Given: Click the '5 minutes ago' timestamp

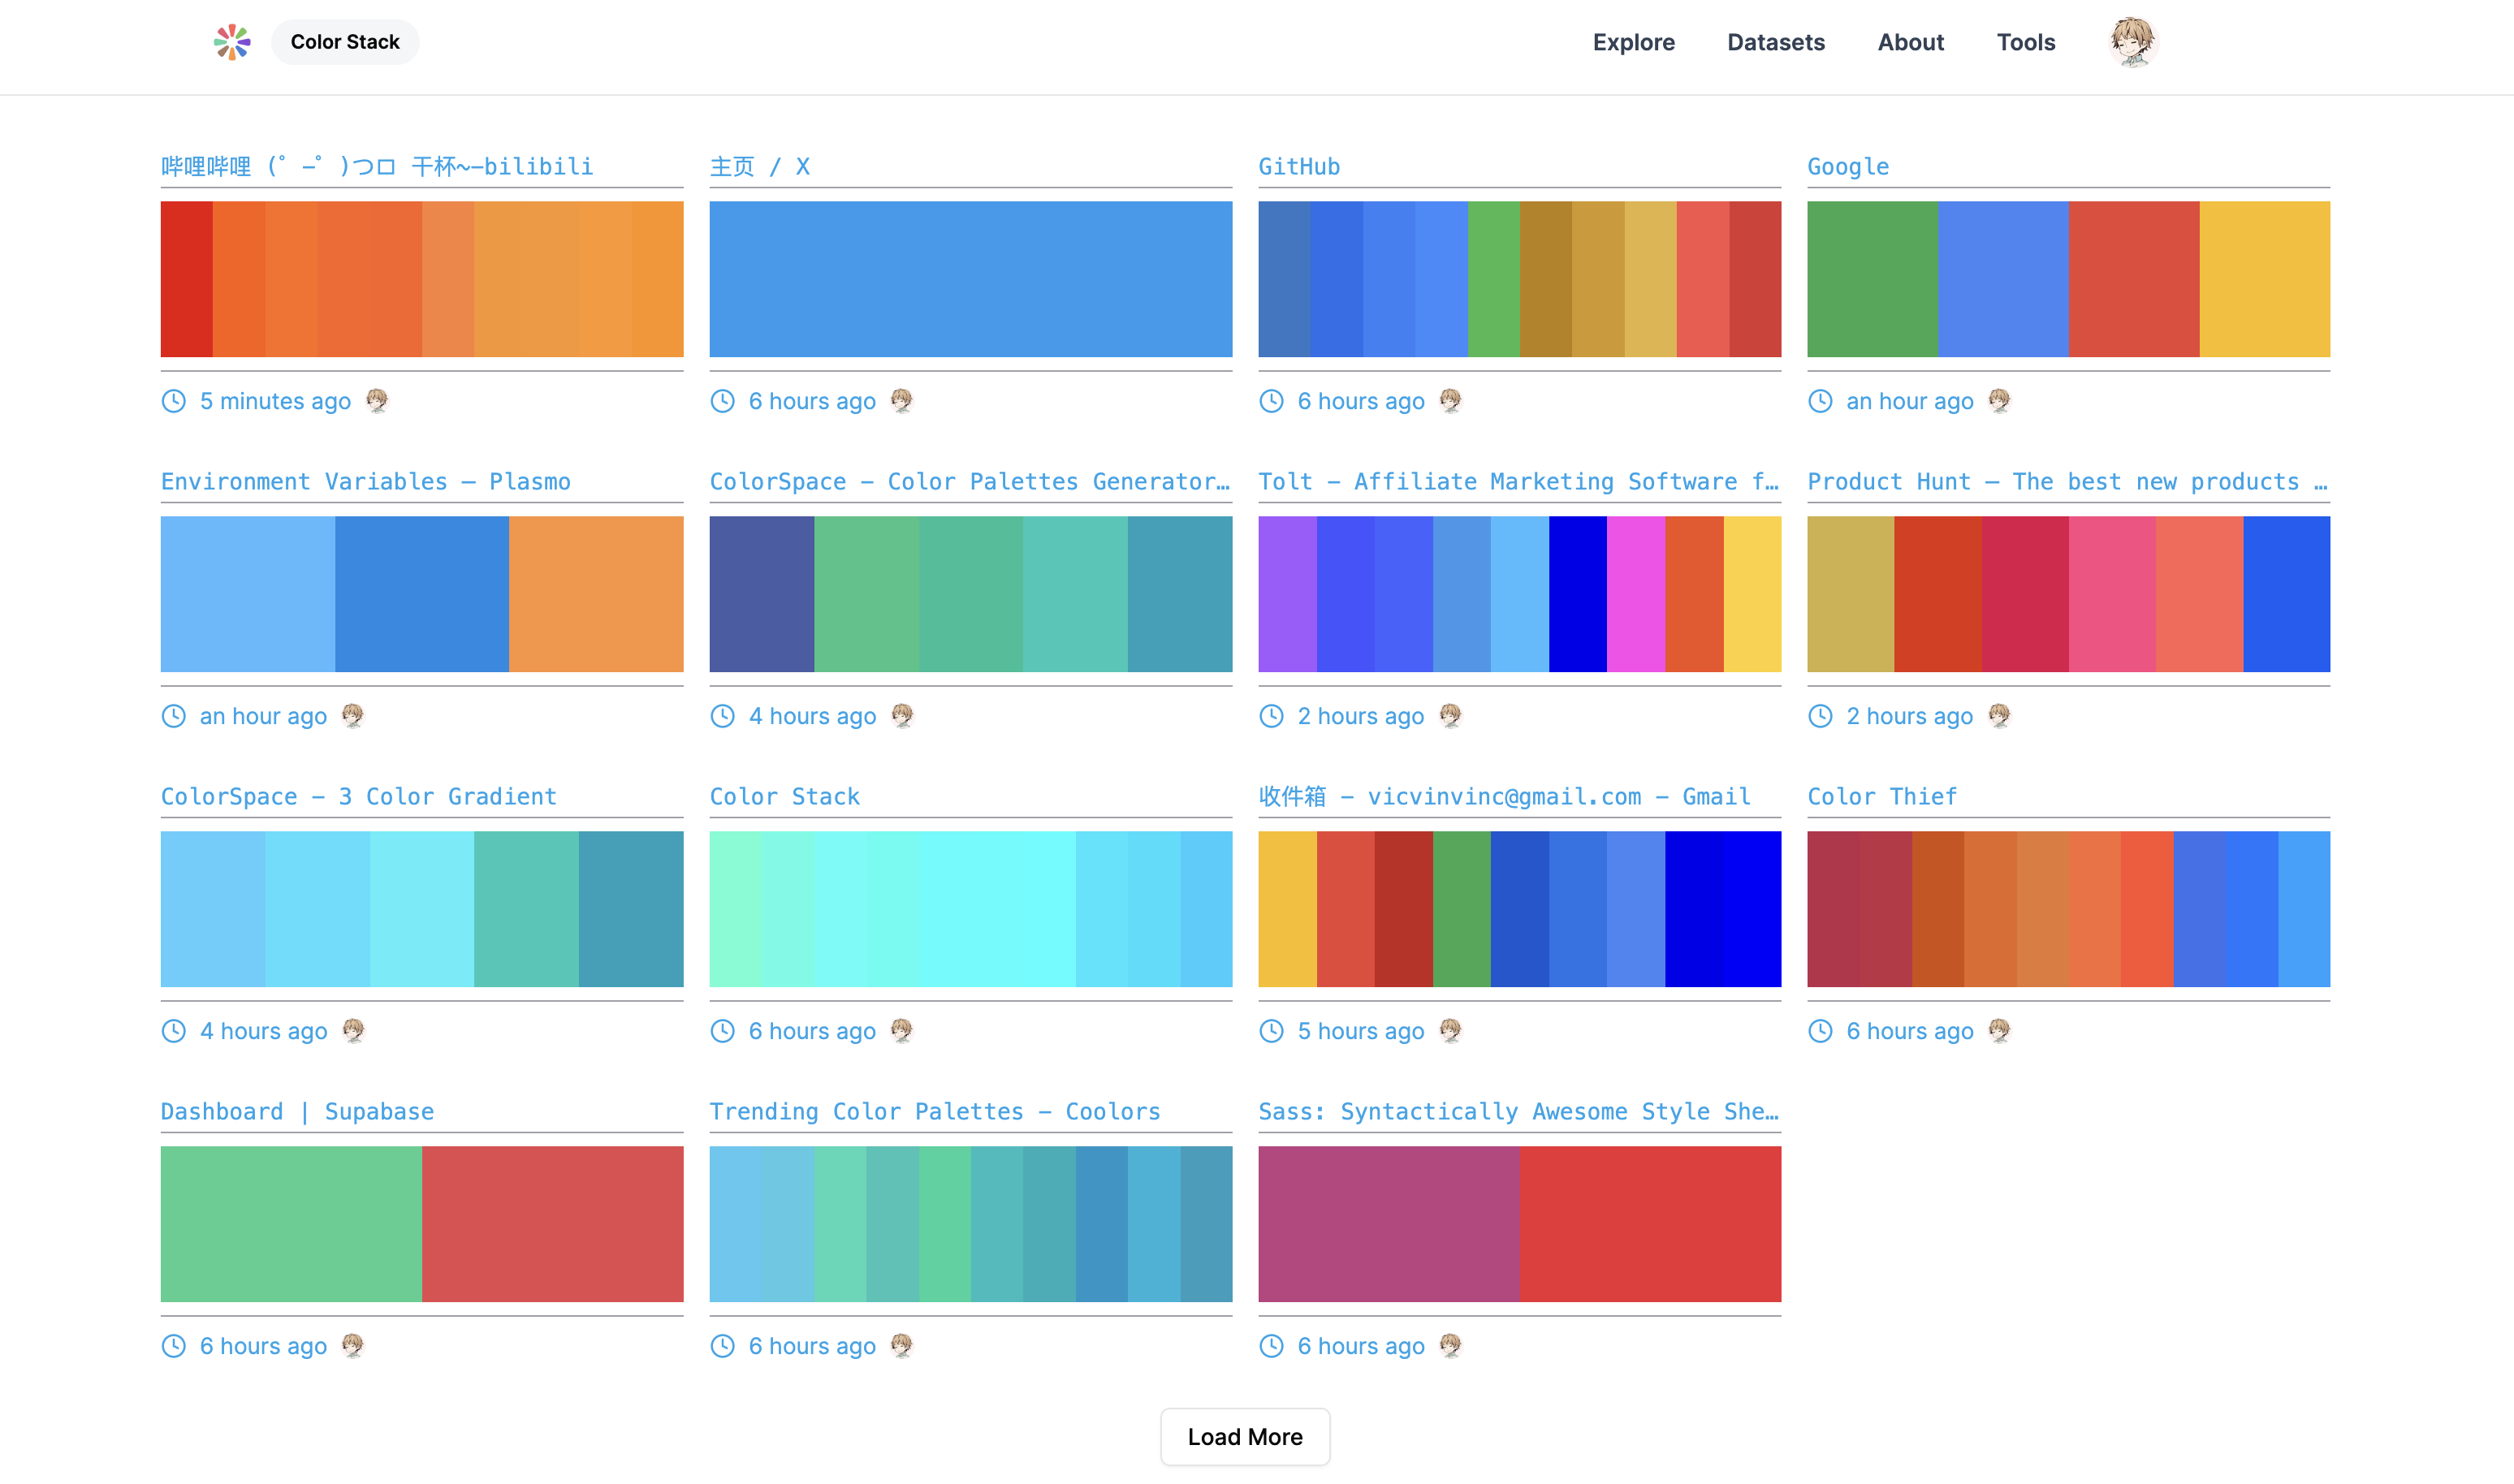Looking at the screenshot, I should click(x=275, y=401).
